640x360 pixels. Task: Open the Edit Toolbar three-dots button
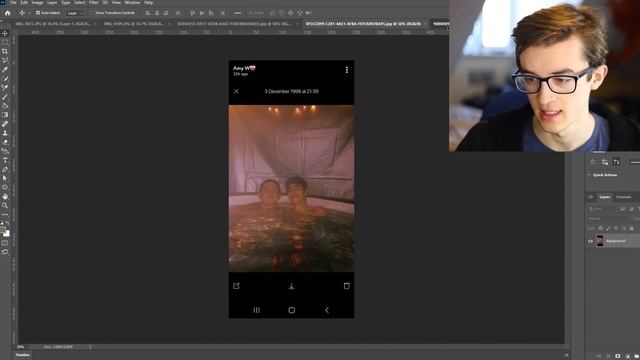pyautogui.click(x=5, y=214)
